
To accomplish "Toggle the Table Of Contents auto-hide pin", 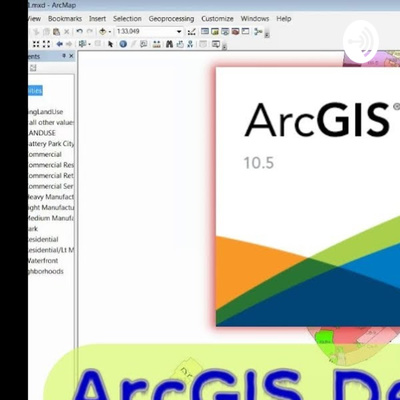I will (x=64, y=56).
